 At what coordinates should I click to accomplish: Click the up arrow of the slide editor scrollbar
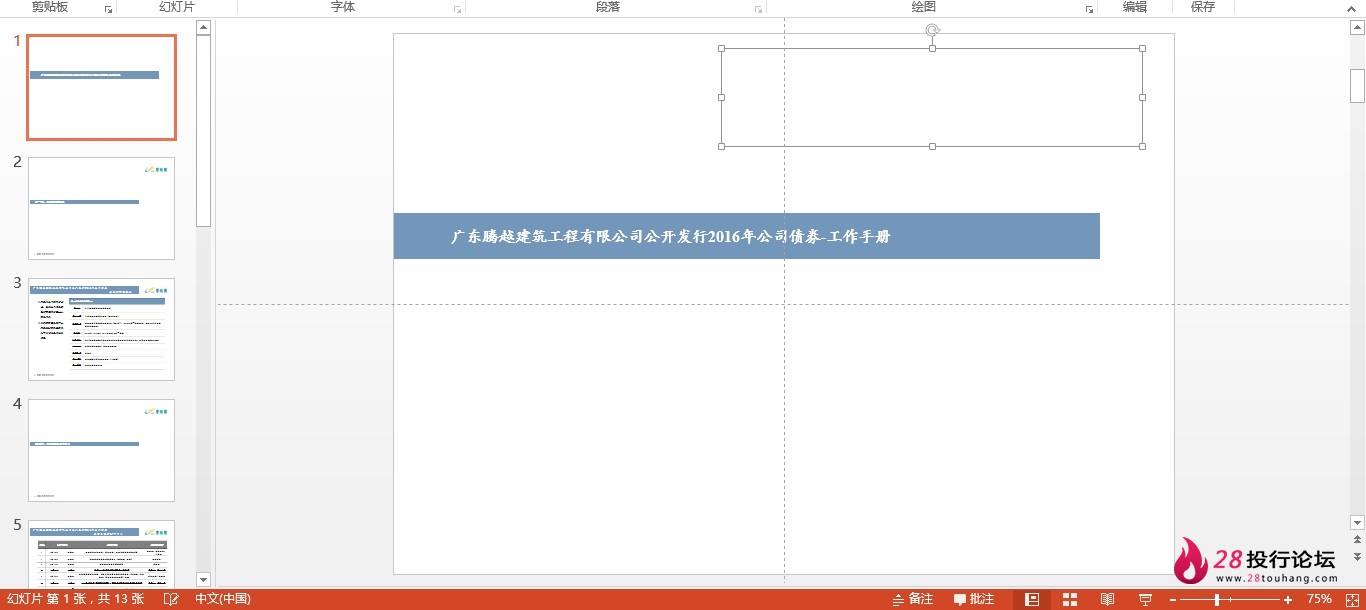1357,27
